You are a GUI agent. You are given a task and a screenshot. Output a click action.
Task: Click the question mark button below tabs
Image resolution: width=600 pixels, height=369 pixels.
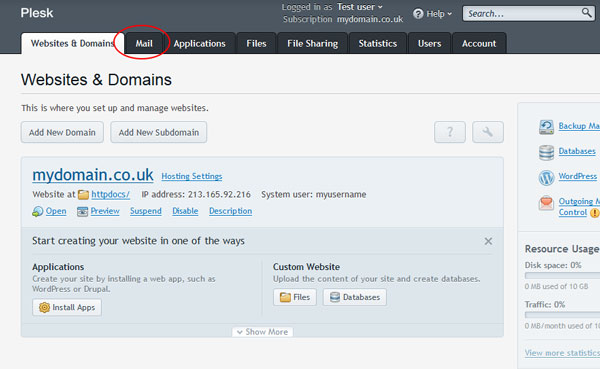point(450,132)
